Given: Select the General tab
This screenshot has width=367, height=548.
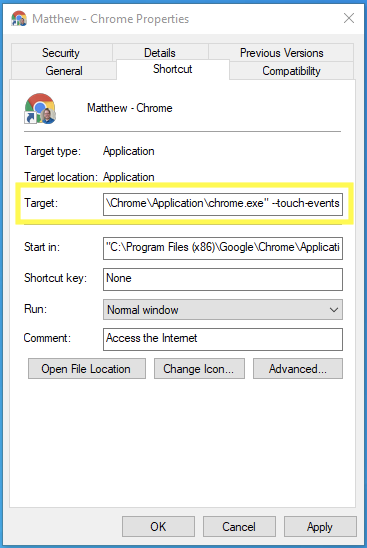Looking at the screenshot, I should point(64,71).
